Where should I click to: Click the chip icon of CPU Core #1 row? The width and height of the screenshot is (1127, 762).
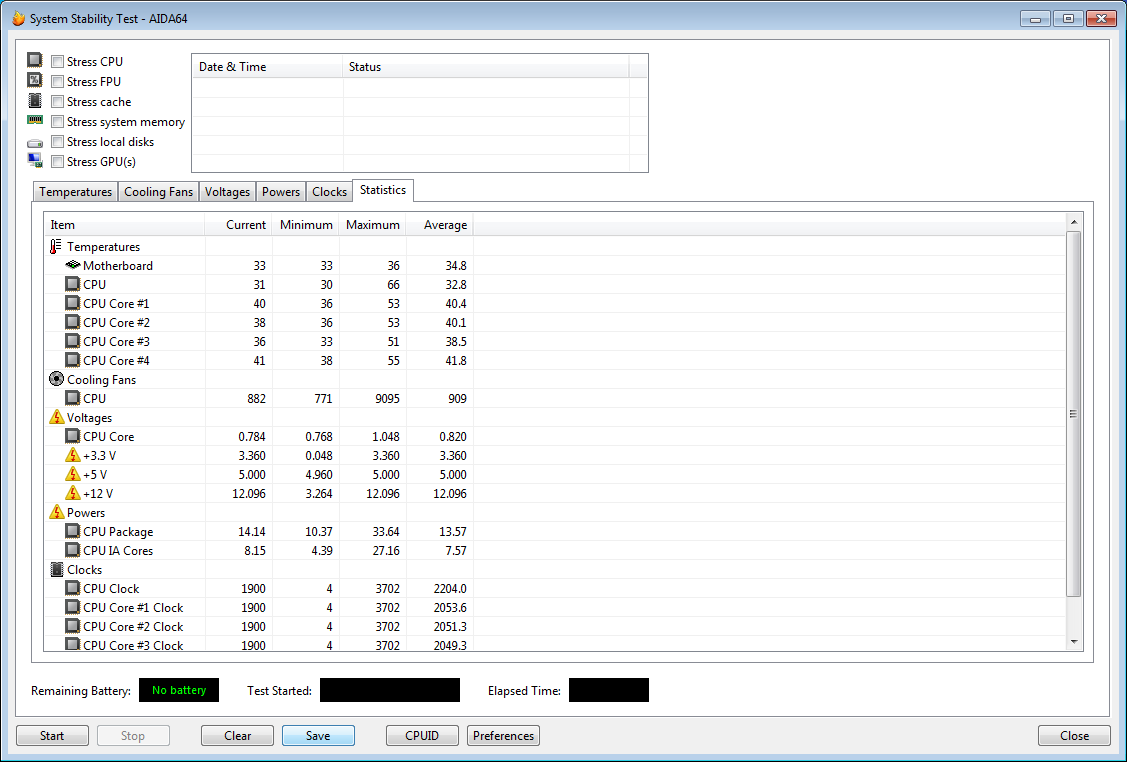pyautogui.click(x=73, y=303)
